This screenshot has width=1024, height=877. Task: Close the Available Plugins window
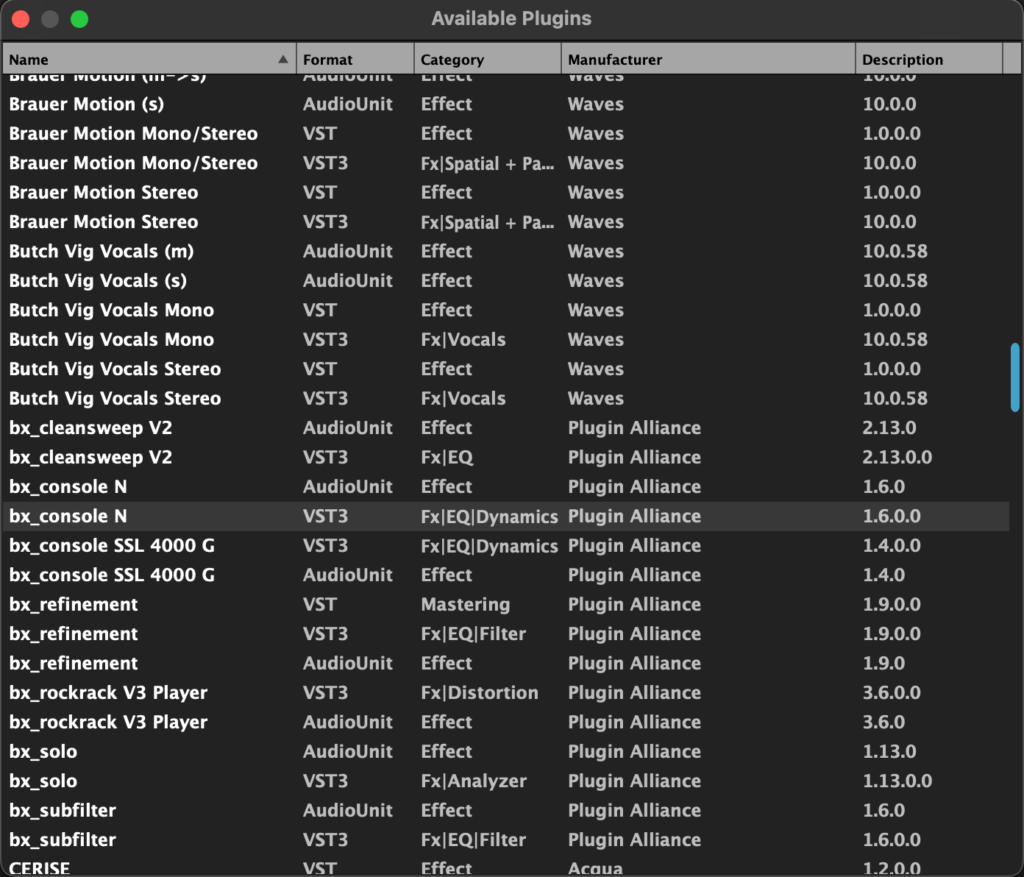point(21,19)
